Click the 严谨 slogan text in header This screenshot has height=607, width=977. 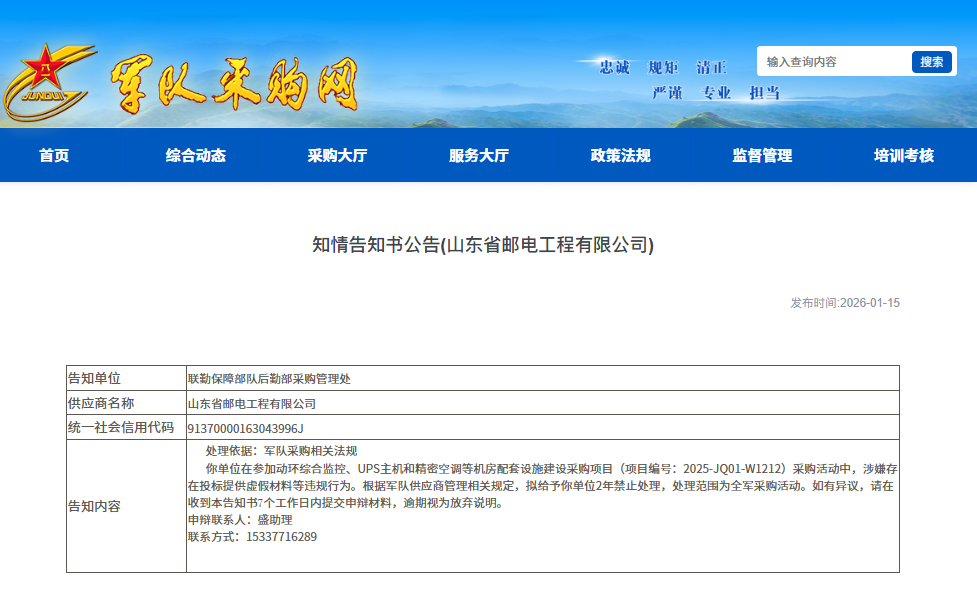[667, 93]
